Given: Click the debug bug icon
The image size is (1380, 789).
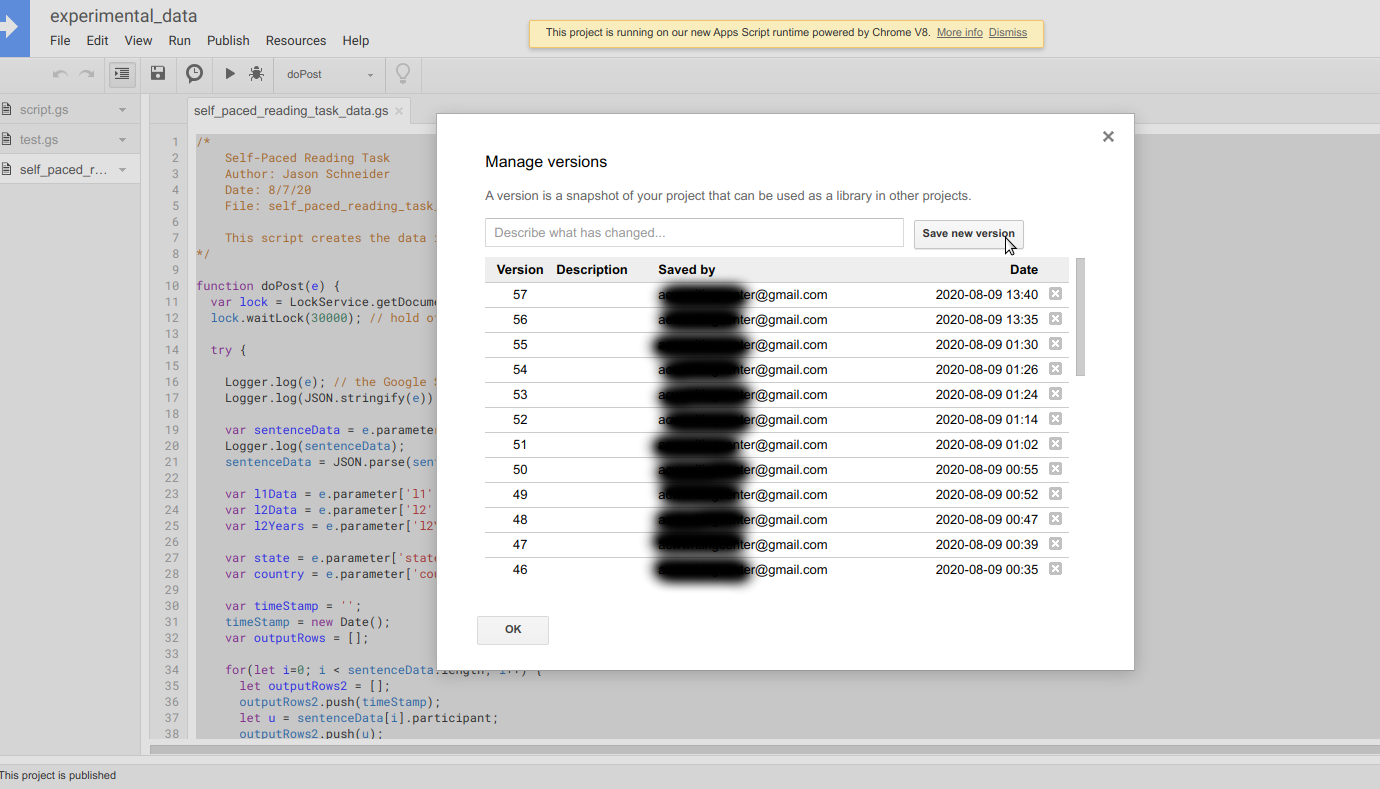Looking at the screenshot, I should click(x=257, y=74).
